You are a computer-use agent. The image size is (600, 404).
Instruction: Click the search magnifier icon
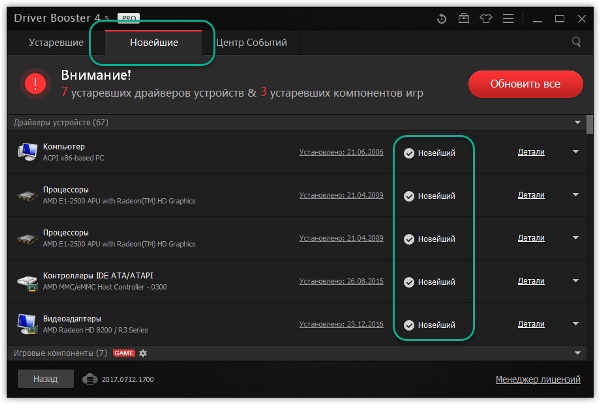pos(576,42)
